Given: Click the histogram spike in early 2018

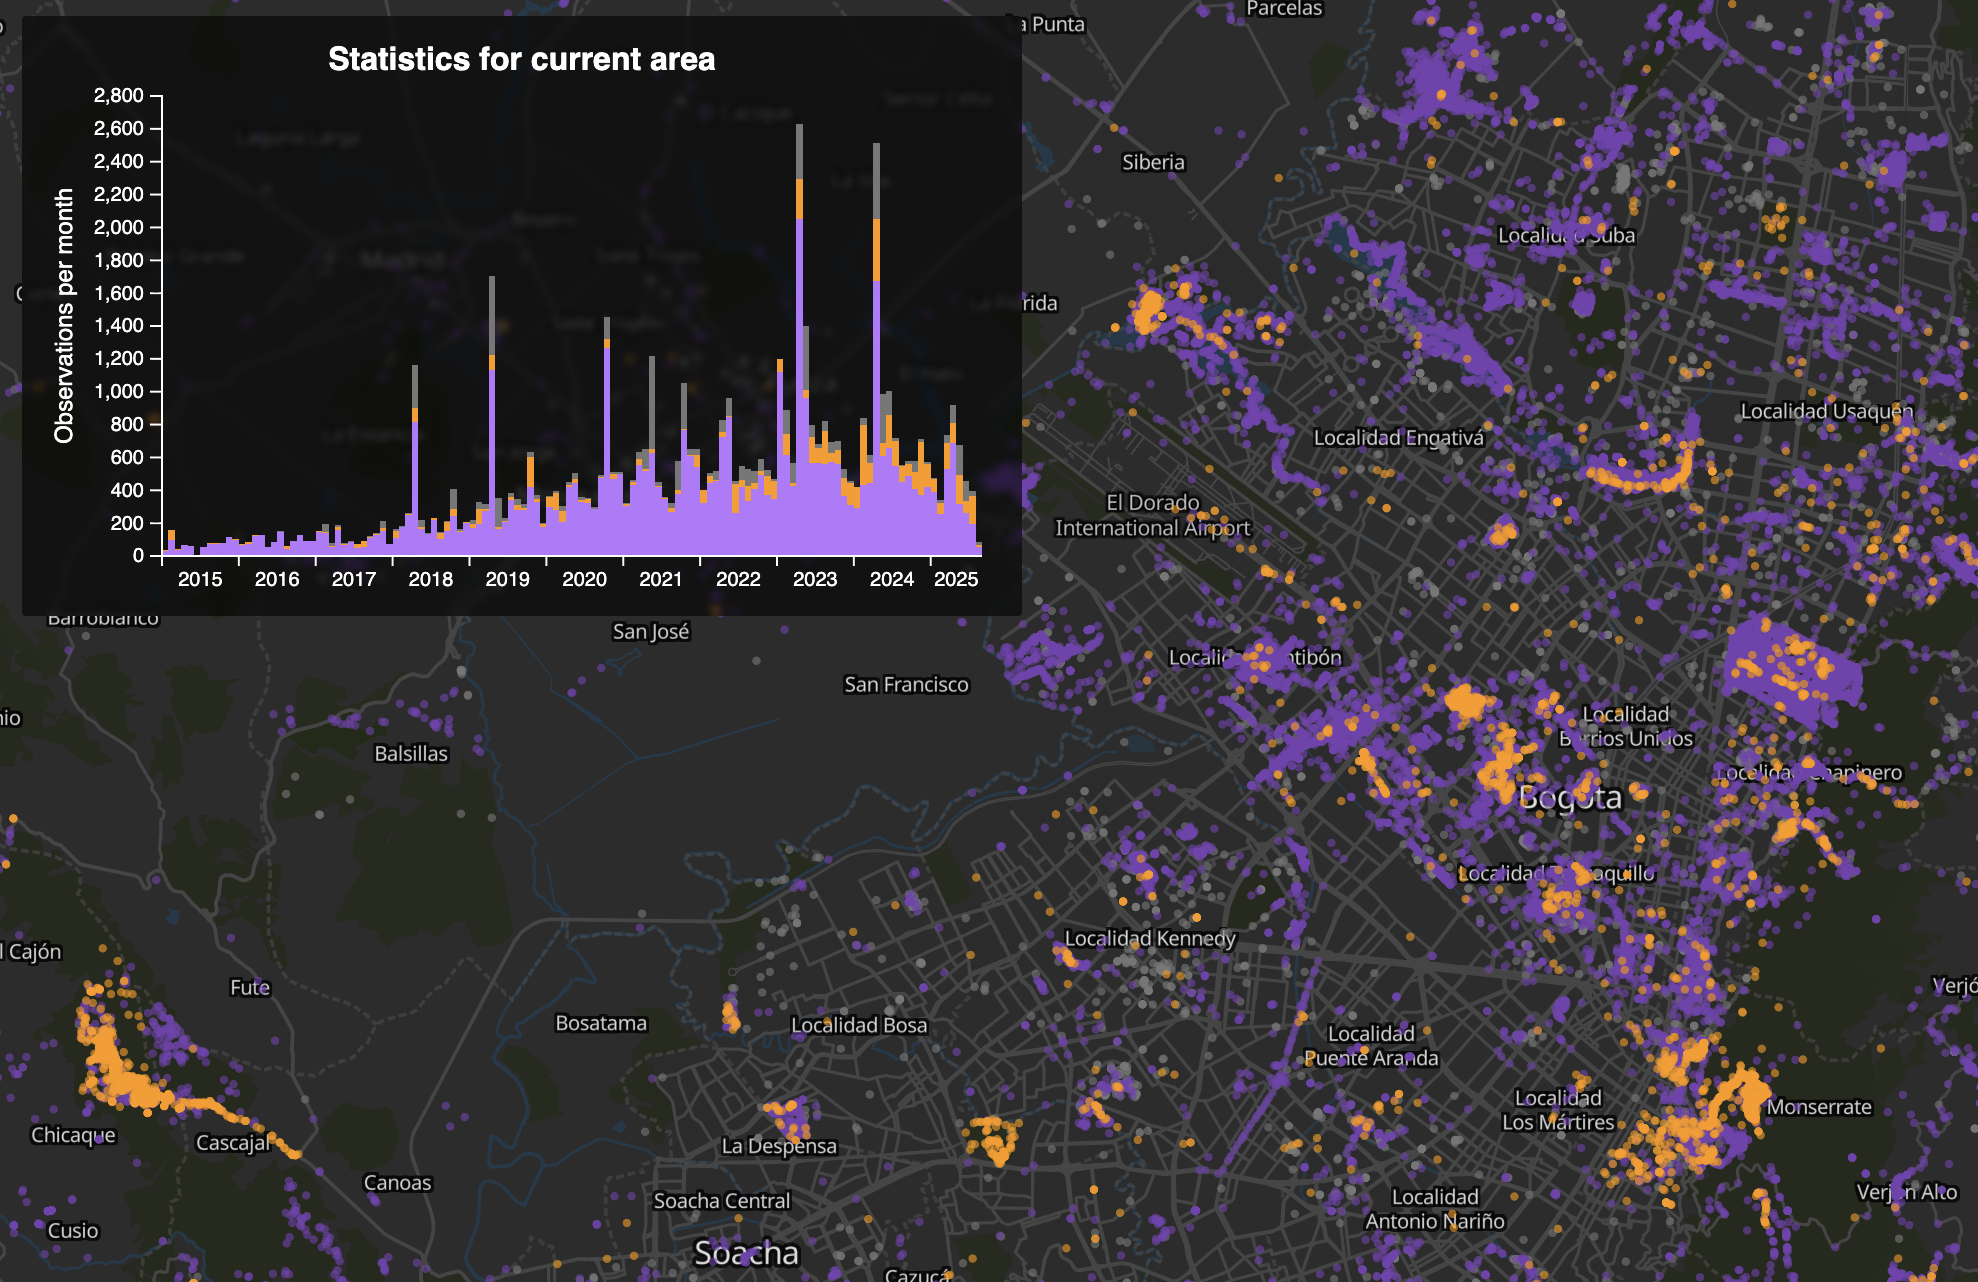Looking at the screenshot, I should [x=415, y=460].
